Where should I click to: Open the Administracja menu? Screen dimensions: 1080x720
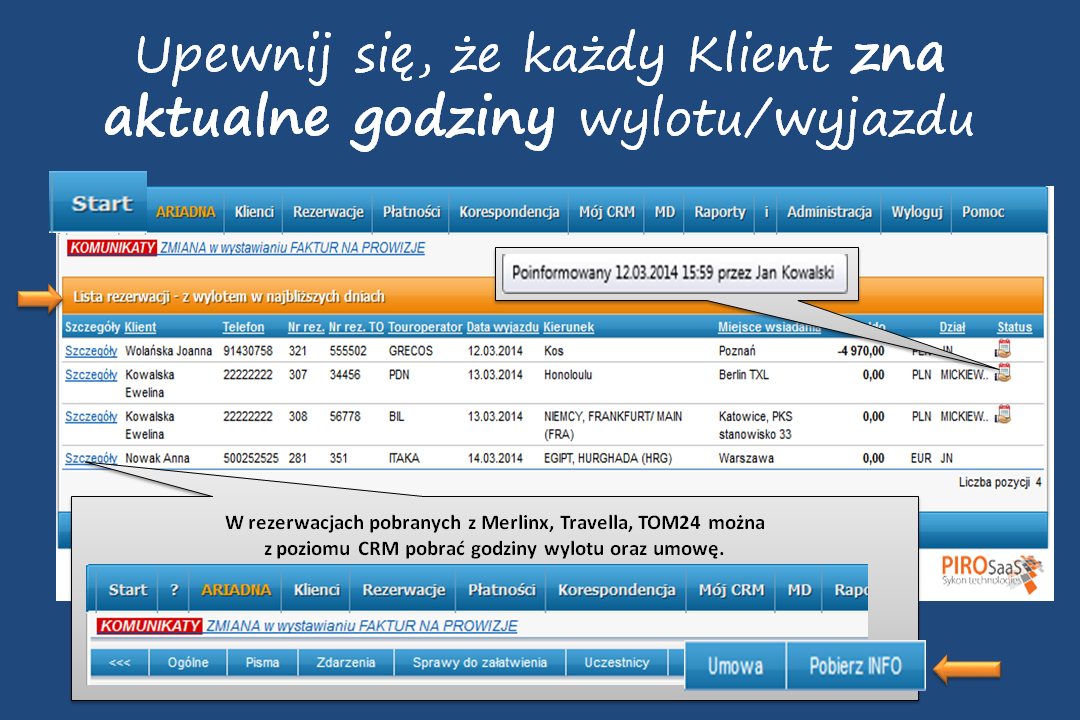tap(829, 212)
